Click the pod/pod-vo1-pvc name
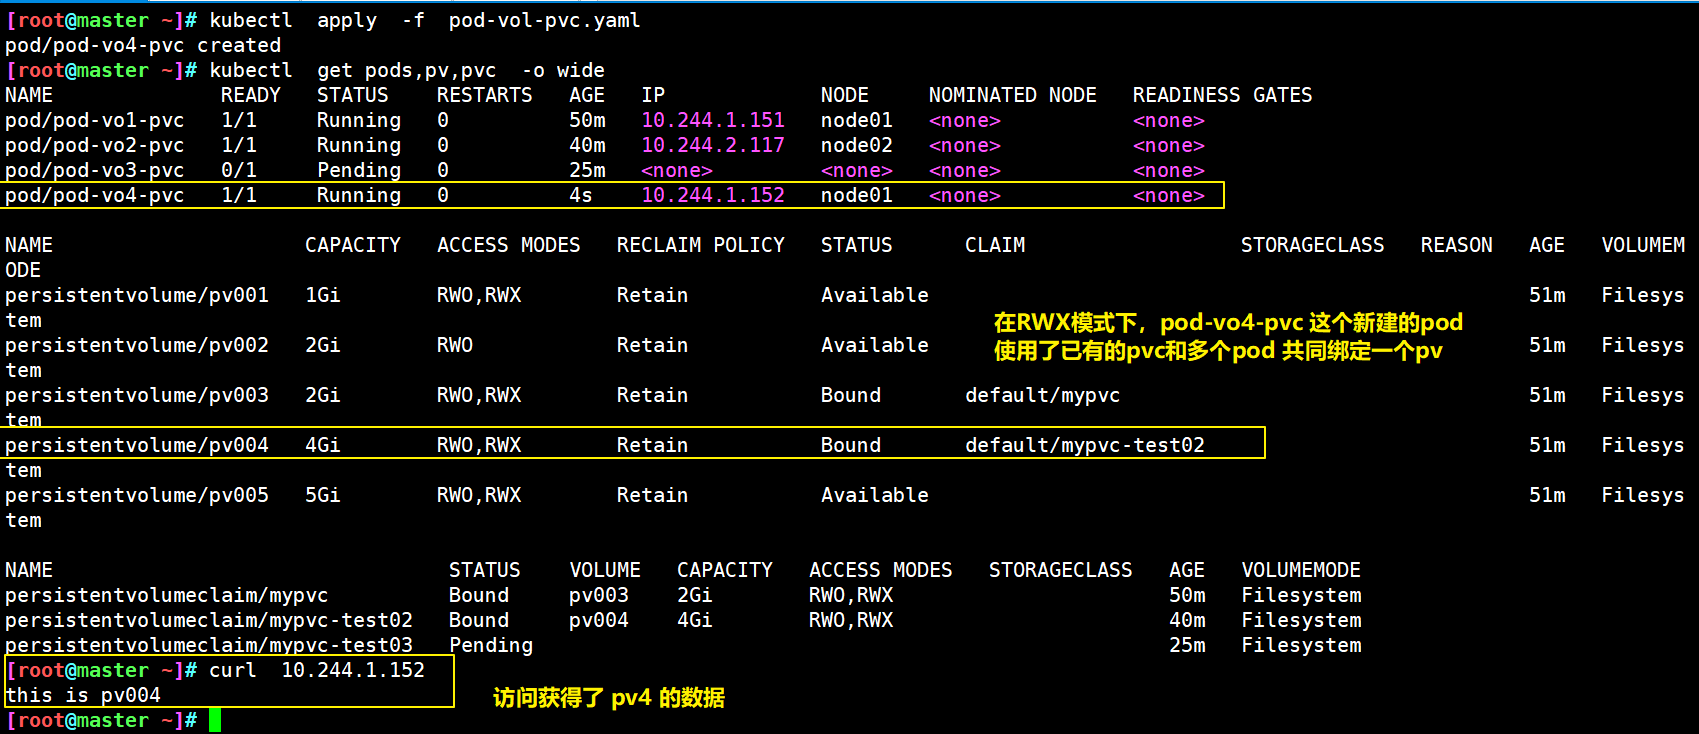The width and height of the screenshot is (1699, 734). [x=95, y=120]
